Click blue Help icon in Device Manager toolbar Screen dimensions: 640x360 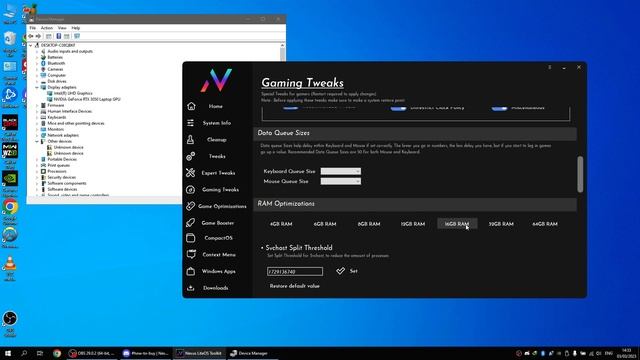coord(58,36)
